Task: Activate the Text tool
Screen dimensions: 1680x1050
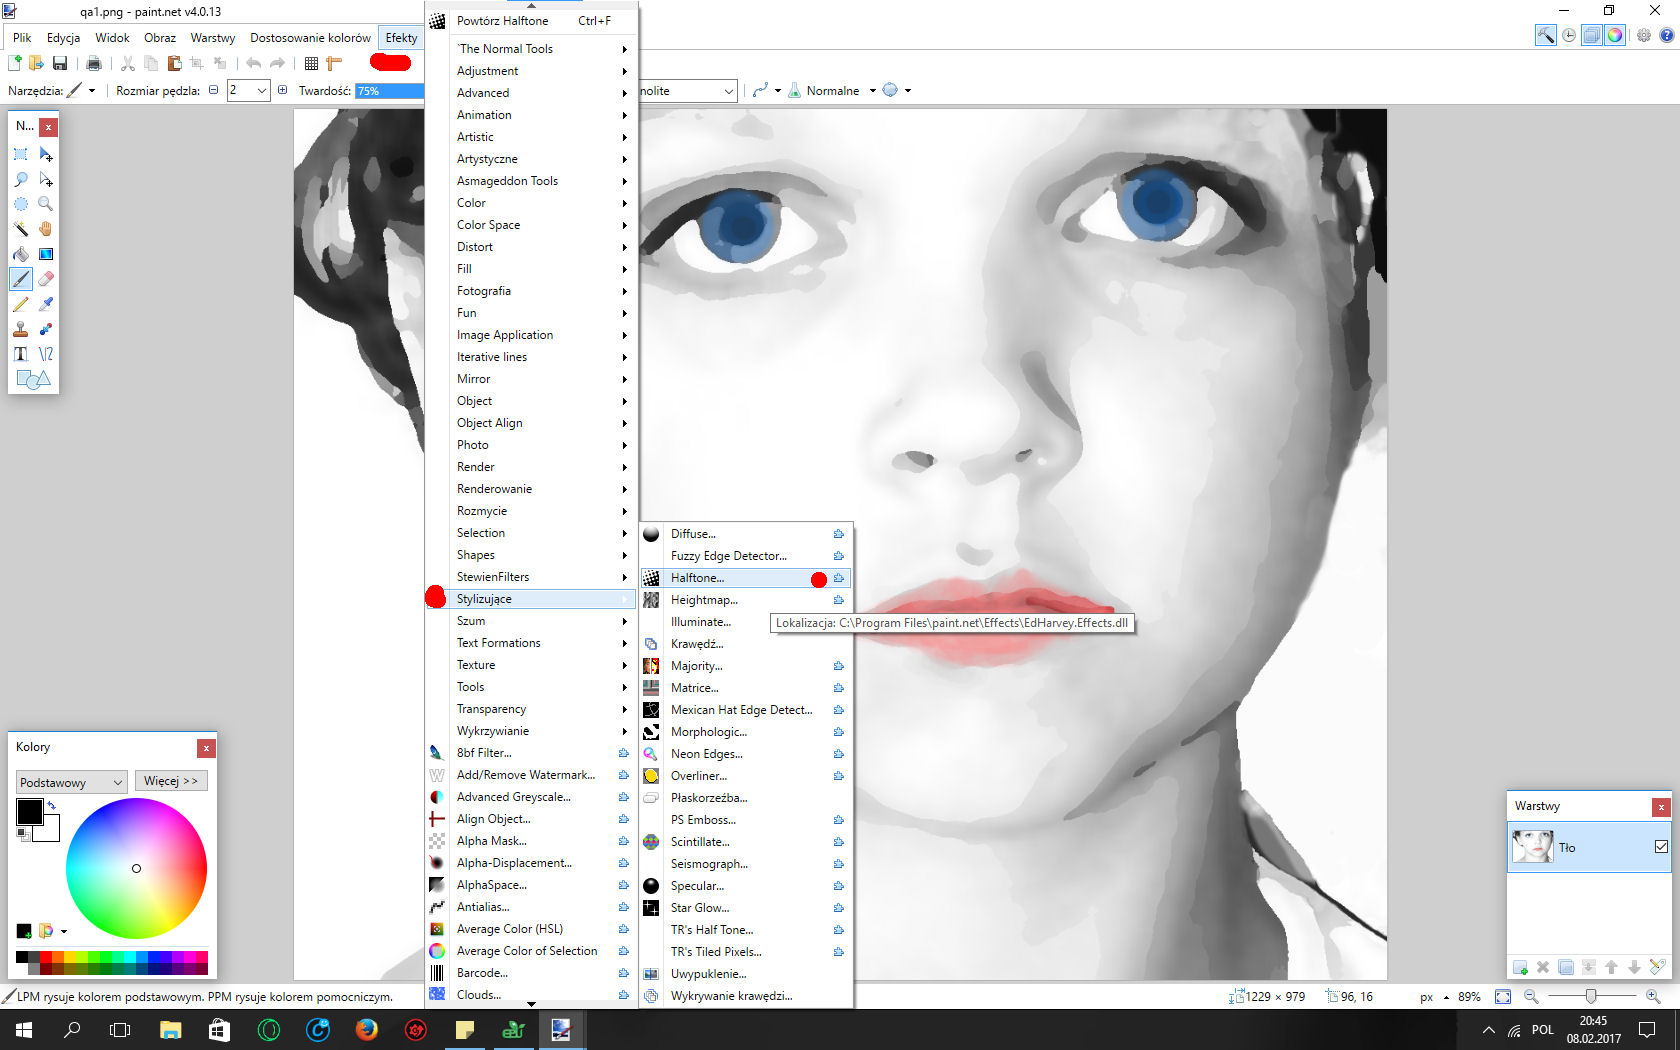Action: tap(21, 354)
